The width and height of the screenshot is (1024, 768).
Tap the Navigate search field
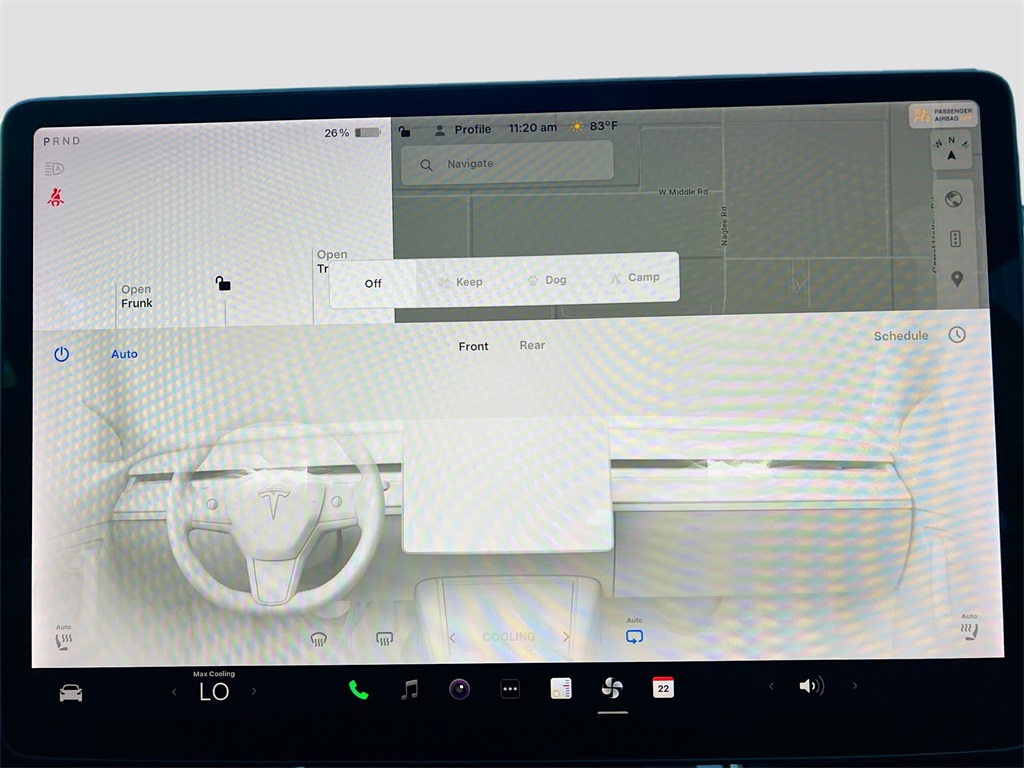[x=507, y=163]
